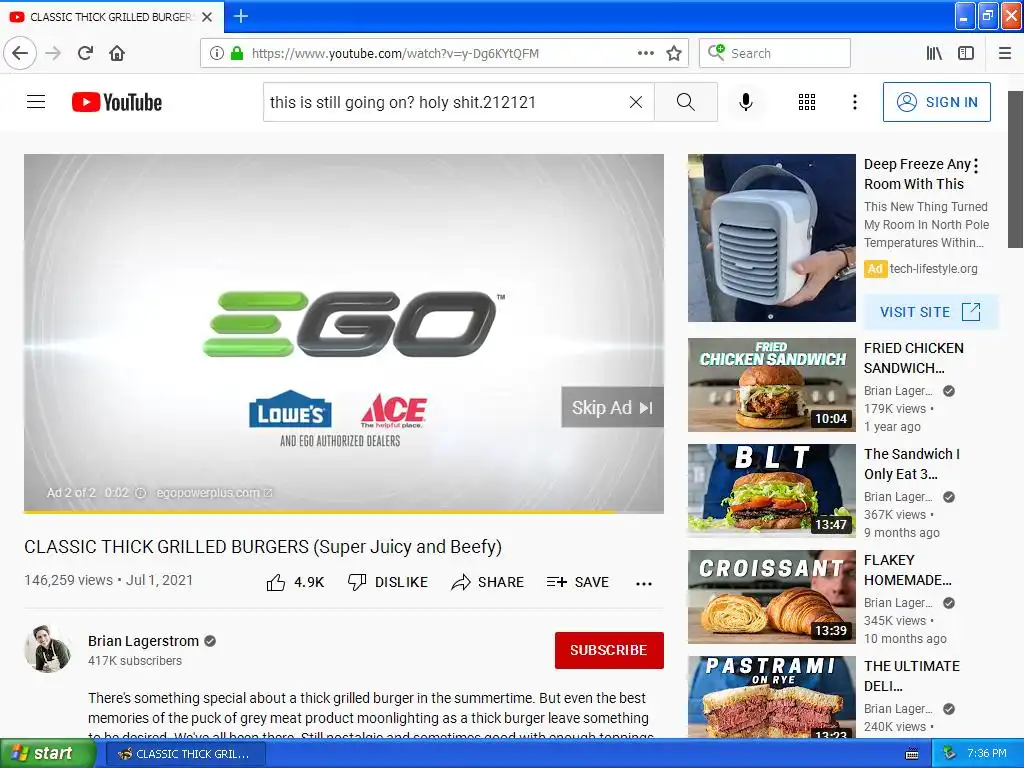Click the SIGN IN button
Screen dimensions: 1024x768
click(936, 102)
